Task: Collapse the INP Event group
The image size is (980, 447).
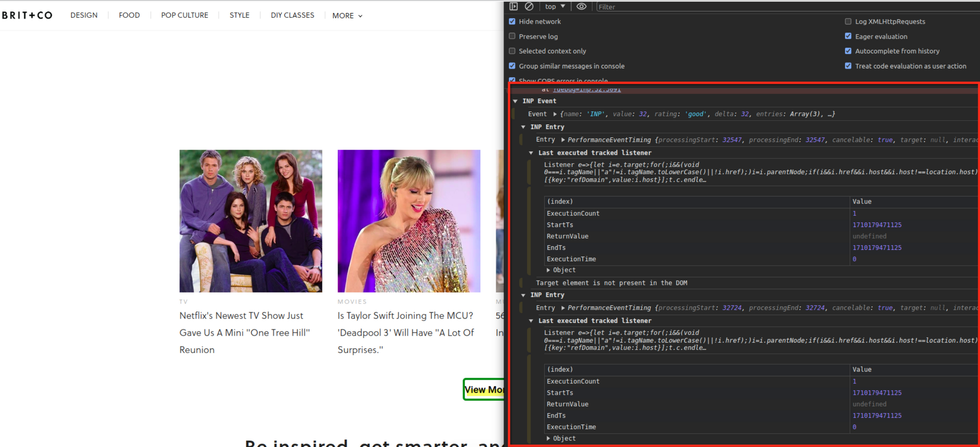Action: click(516, 101)
